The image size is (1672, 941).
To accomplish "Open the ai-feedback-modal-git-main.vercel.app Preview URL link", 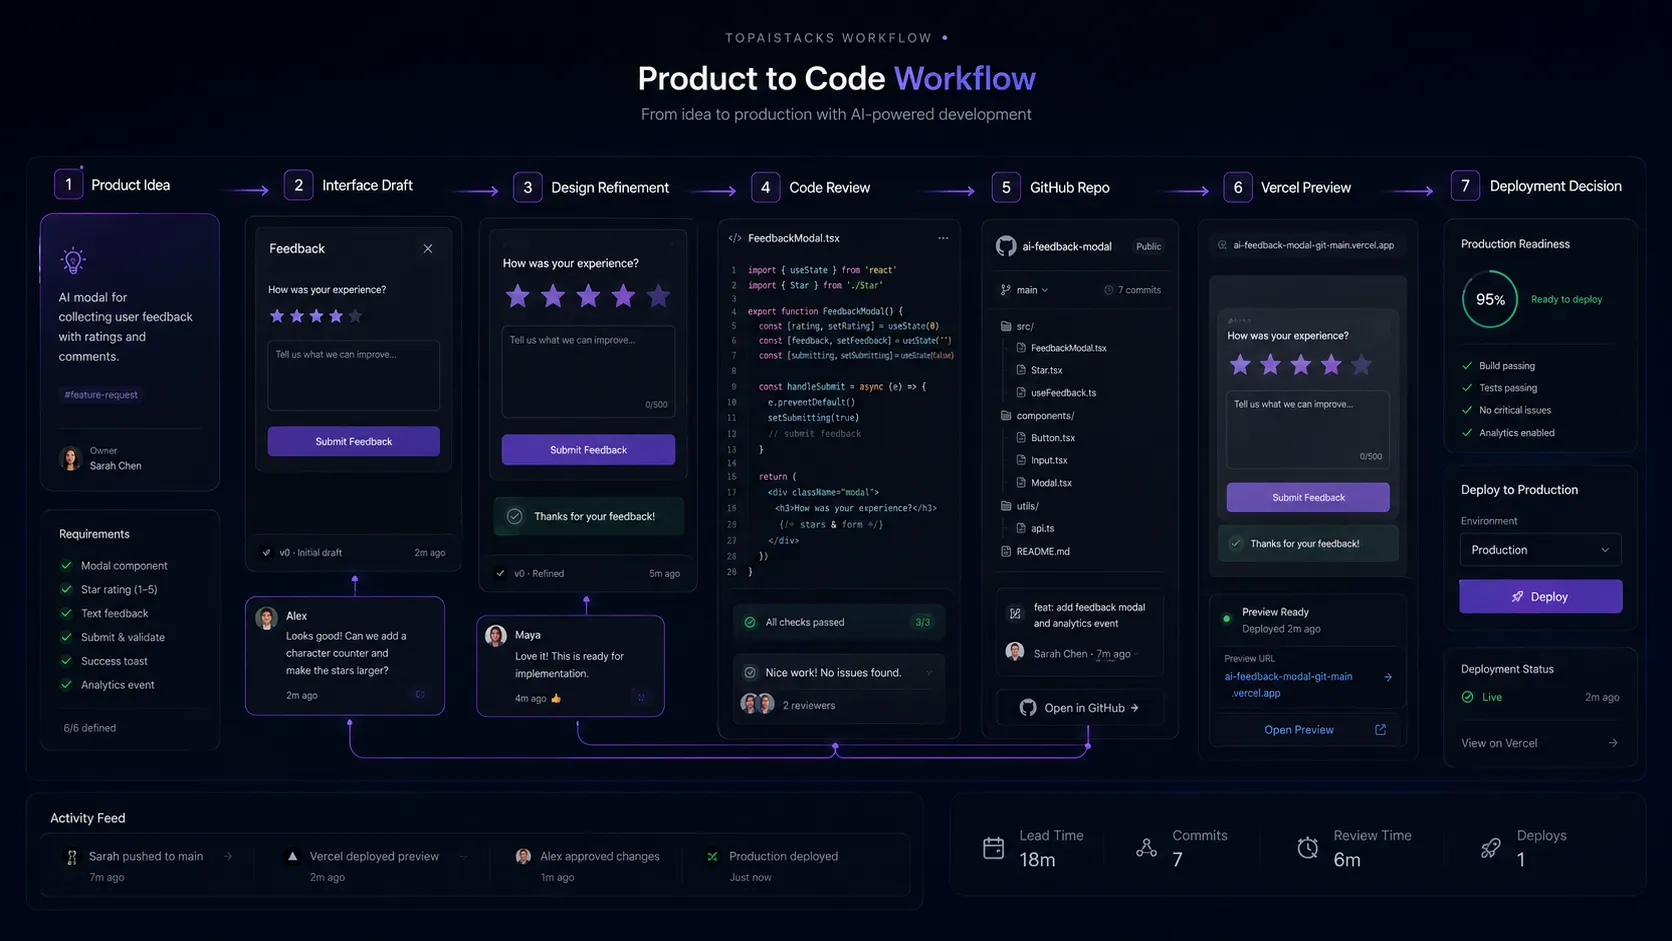I will 1288,685.
